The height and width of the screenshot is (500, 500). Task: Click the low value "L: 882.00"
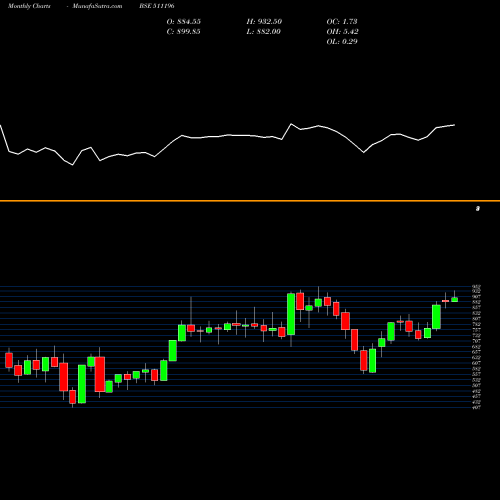click(264, 32)
